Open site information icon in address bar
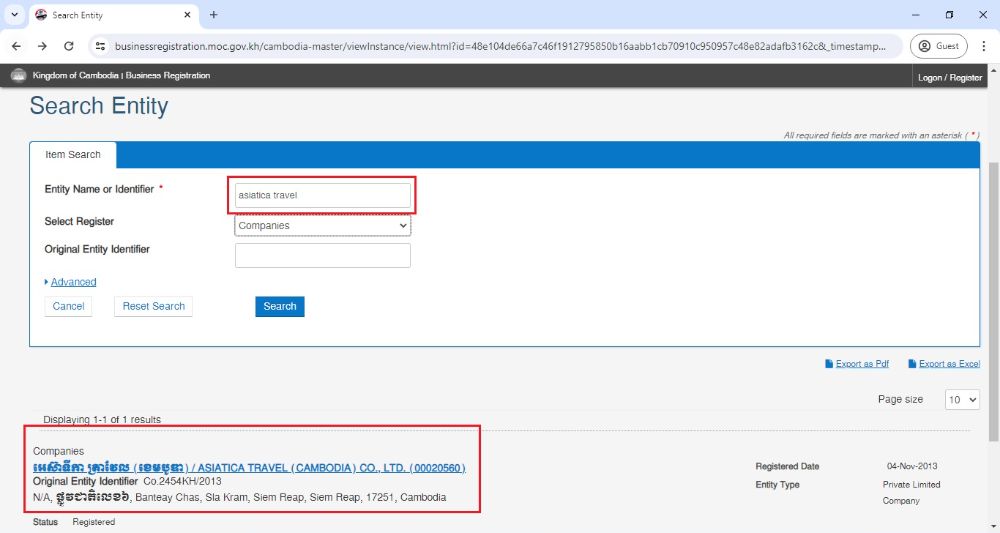Image resolution: width=1000 pixels, height=533 pixels. coord(100,46)
